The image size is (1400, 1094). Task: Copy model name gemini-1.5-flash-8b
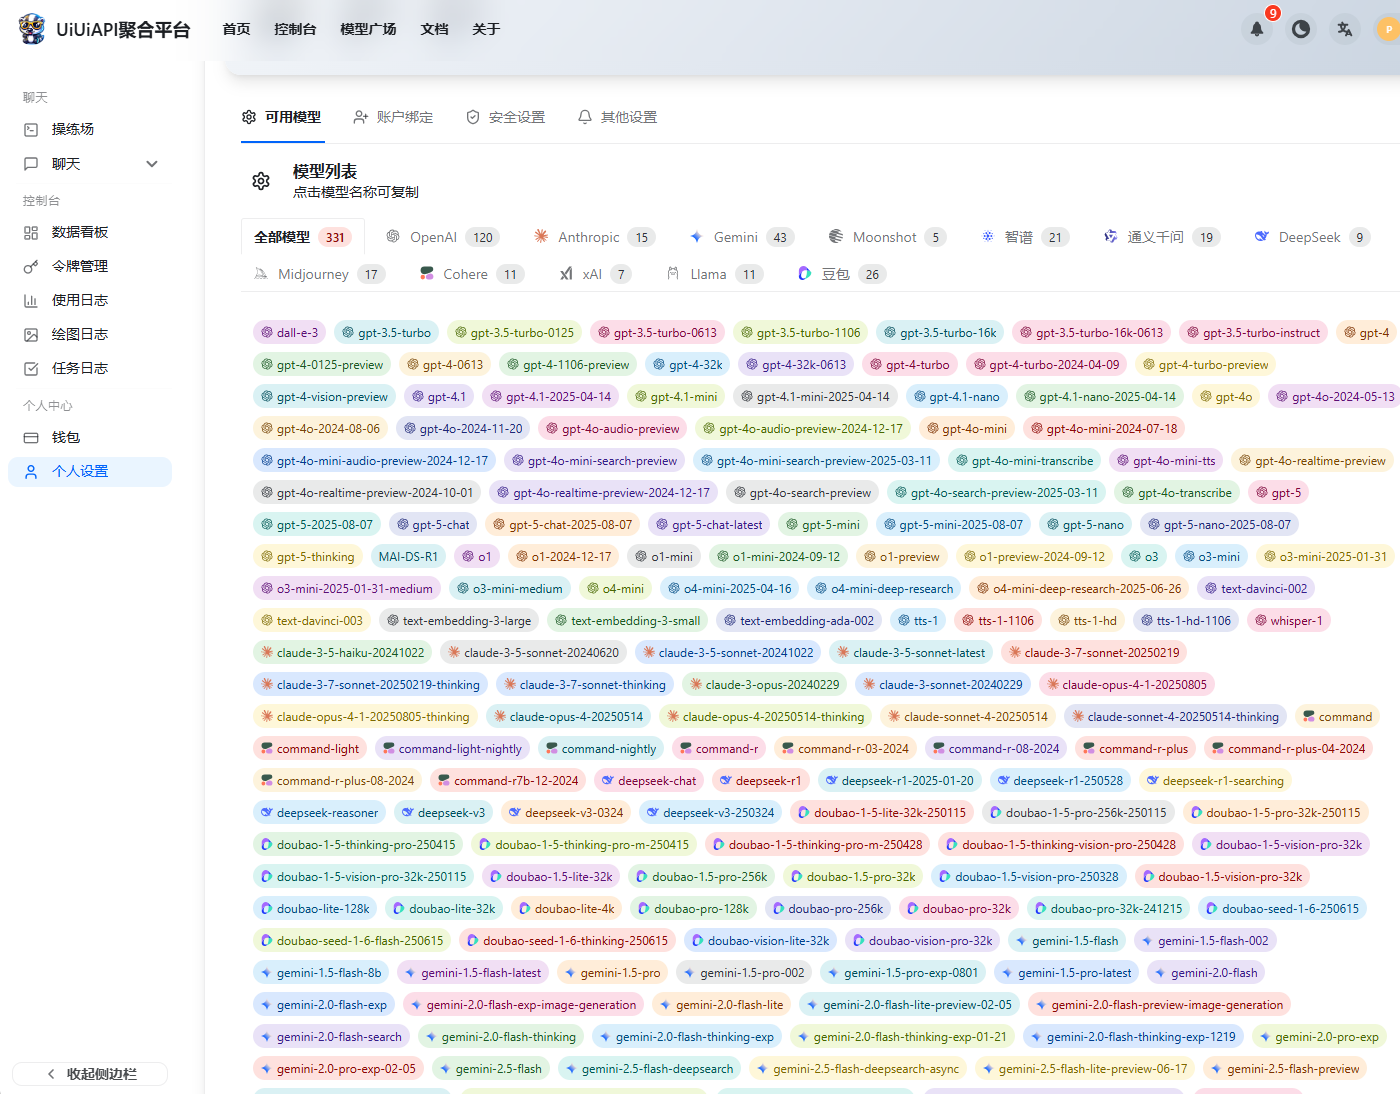click(321, 973)
